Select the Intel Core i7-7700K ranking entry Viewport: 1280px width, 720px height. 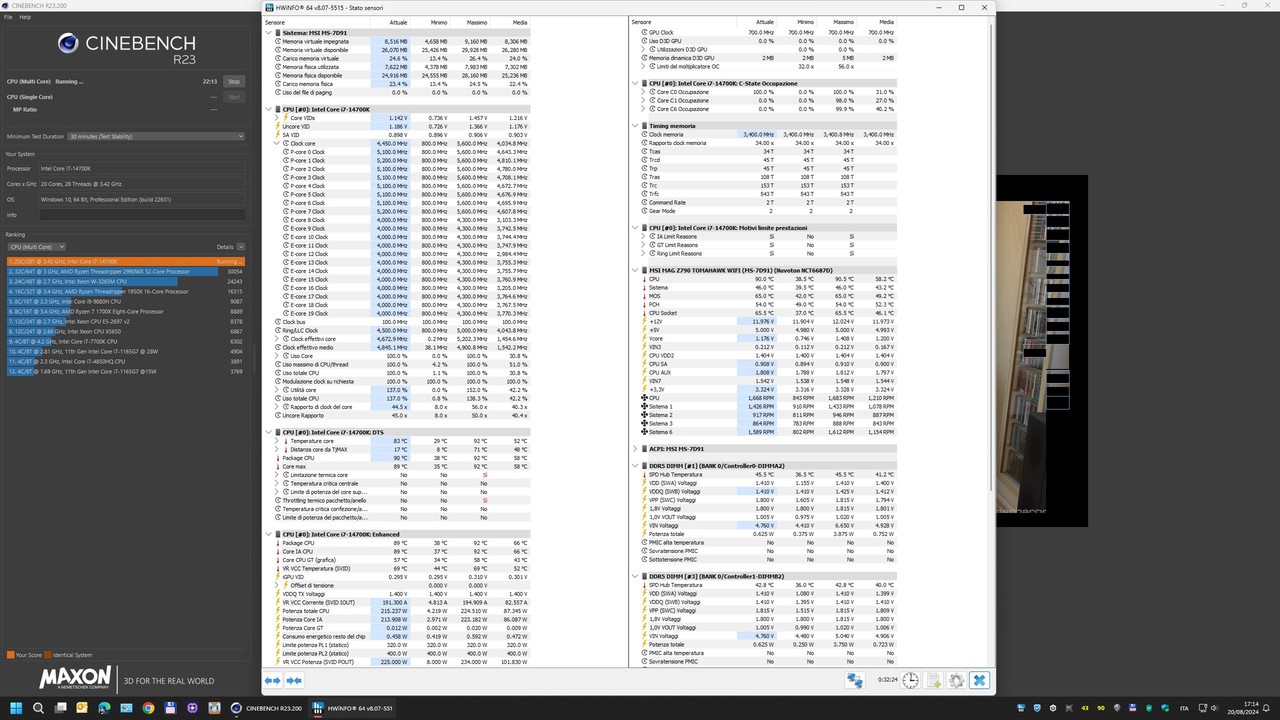coord(125,341)
